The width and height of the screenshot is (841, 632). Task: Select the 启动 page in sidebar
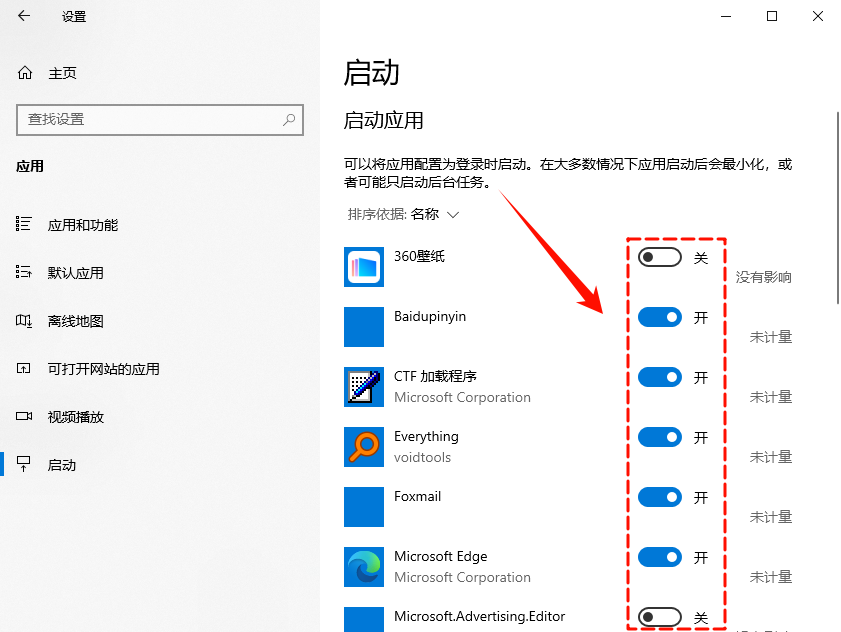pos(62,465)
